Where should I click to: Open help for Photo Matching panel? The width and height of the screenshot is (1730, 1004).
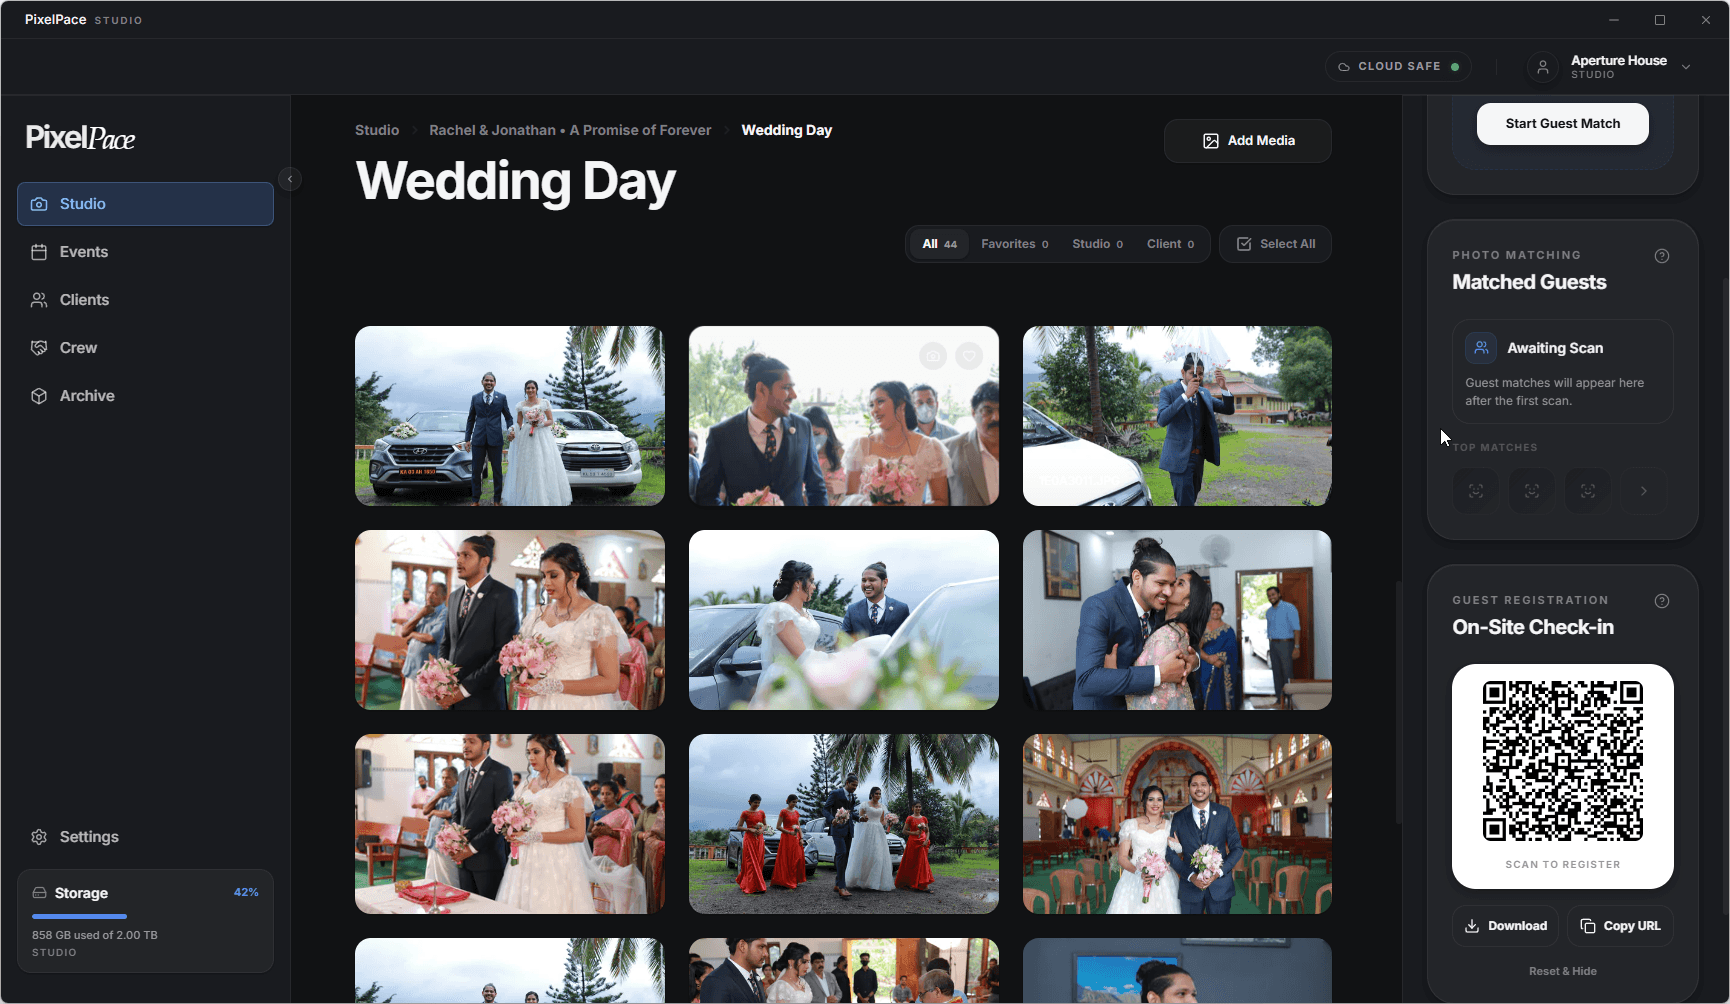[1662, 256]
